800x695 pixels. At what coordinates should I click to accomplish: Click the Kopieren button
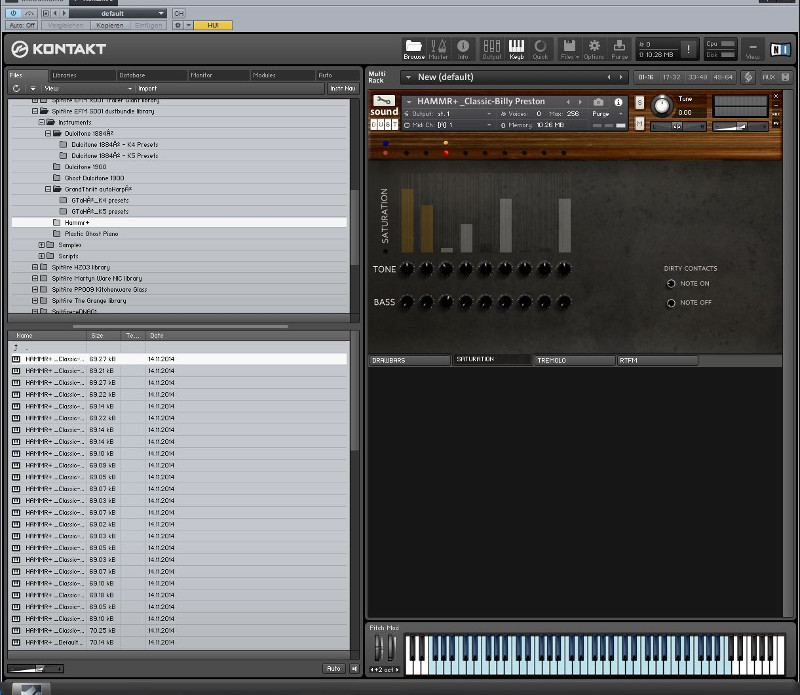pos(110,25)
